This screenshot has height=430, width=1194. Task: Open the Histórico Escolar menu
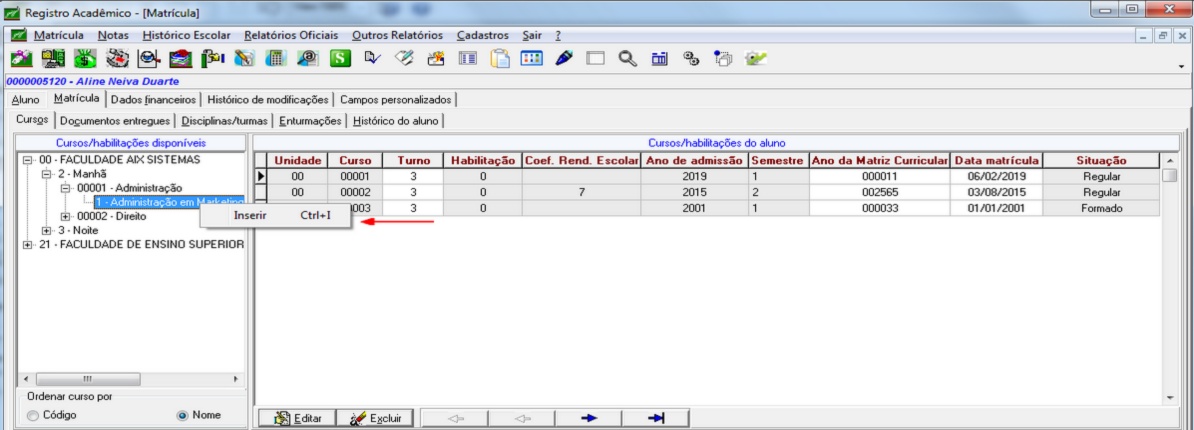[186, 35]
